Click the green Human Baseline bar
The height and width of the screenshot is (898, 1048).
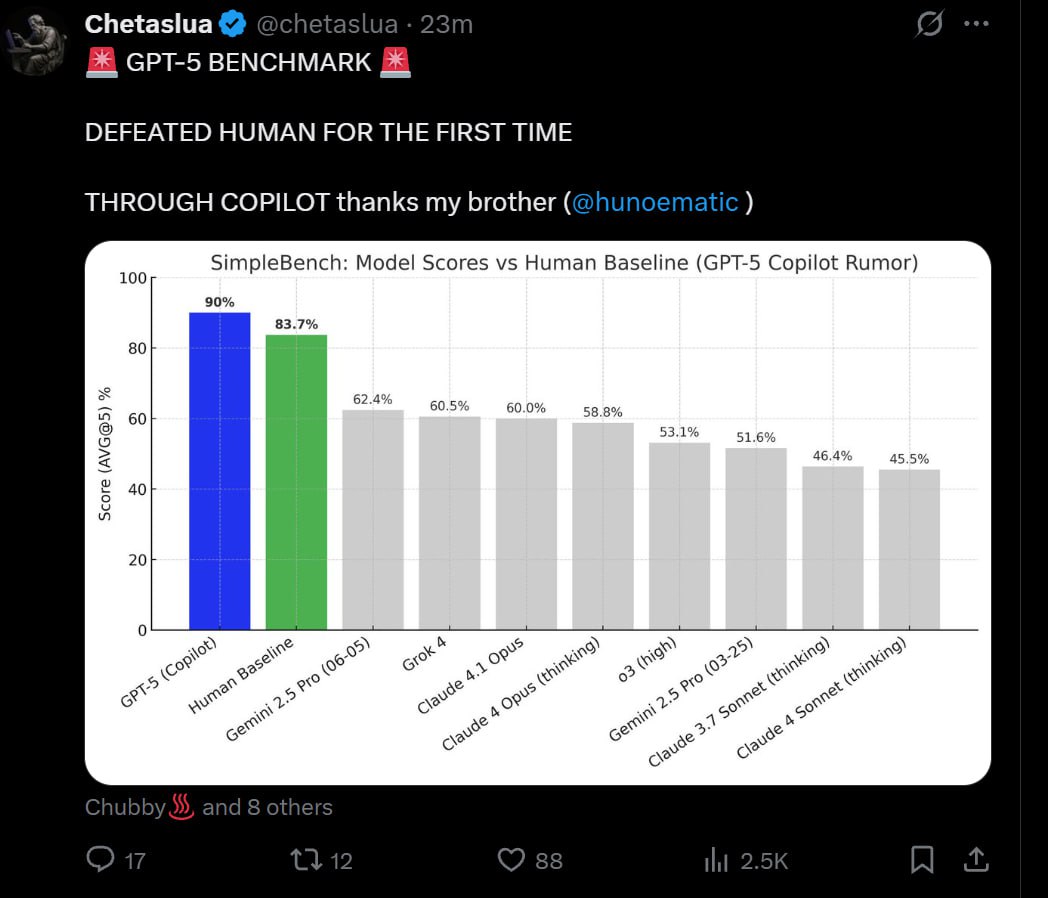click(296, 482)
